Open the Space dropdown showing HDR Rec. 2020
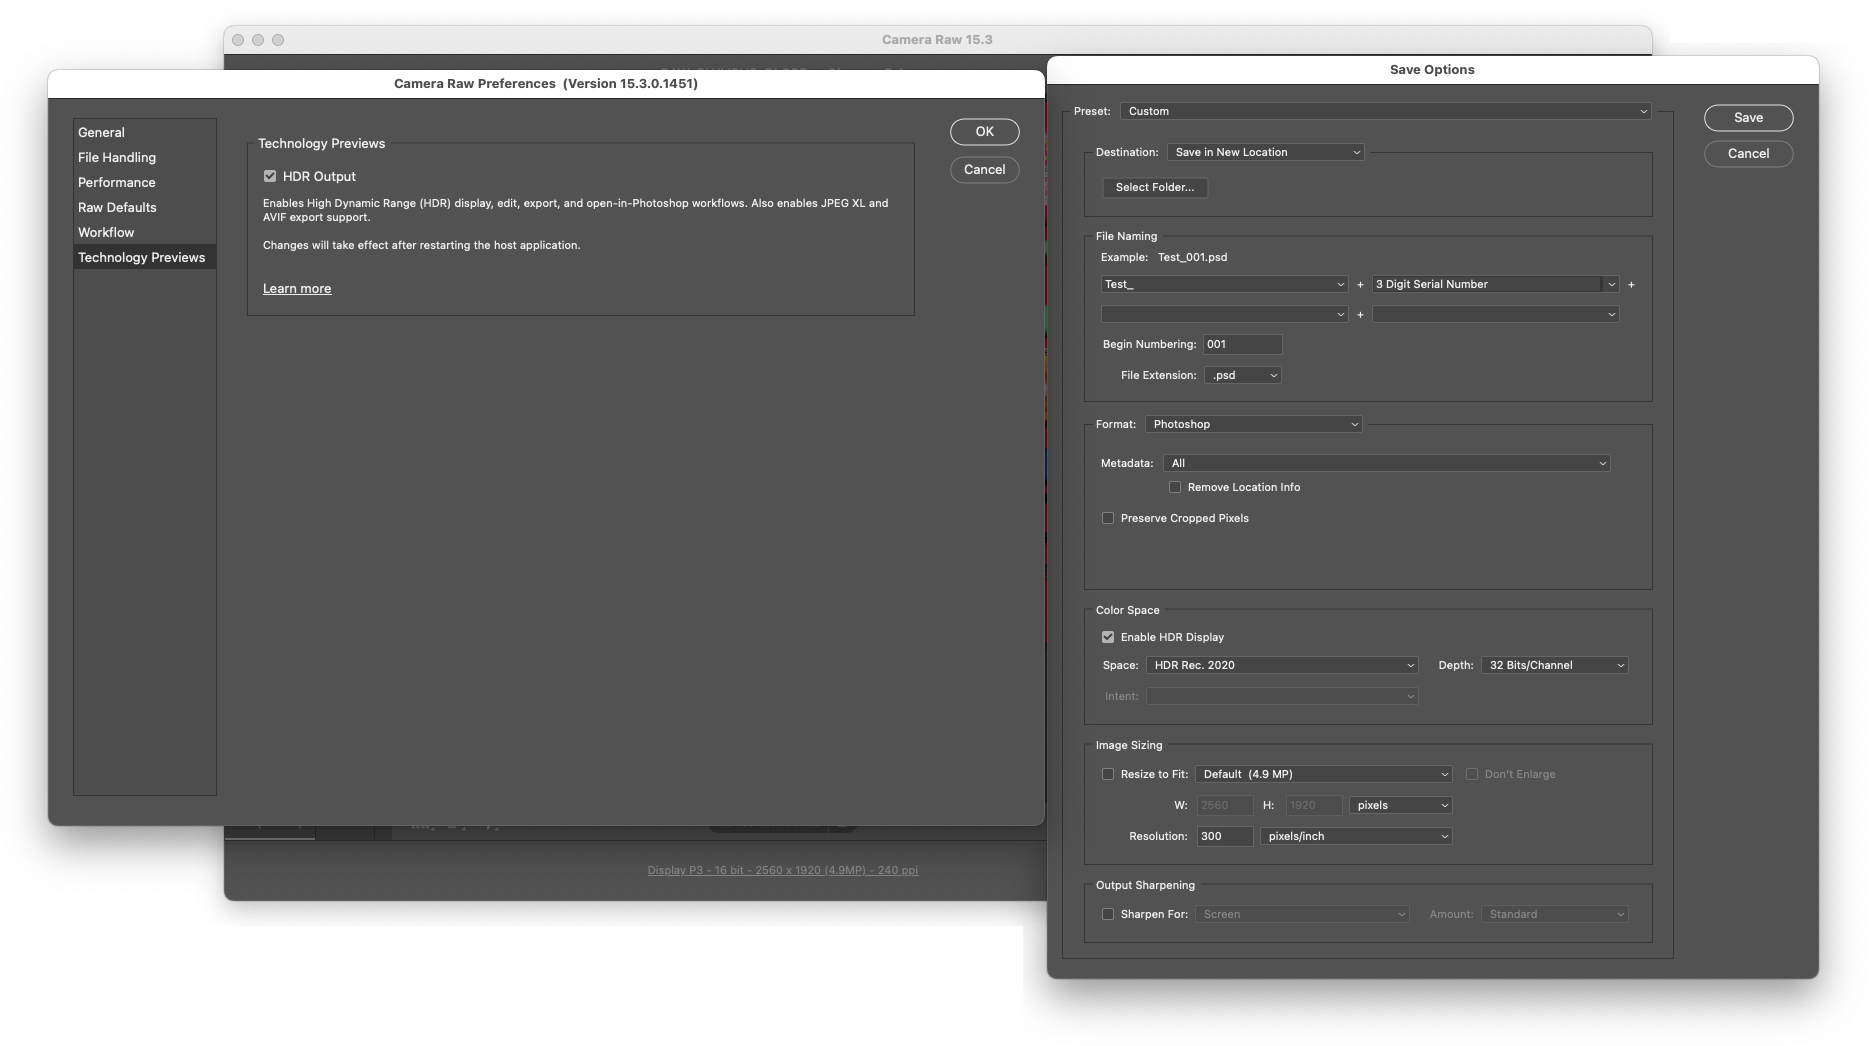Screen dimensions: 1875x1046 [x=1282, y=665]
